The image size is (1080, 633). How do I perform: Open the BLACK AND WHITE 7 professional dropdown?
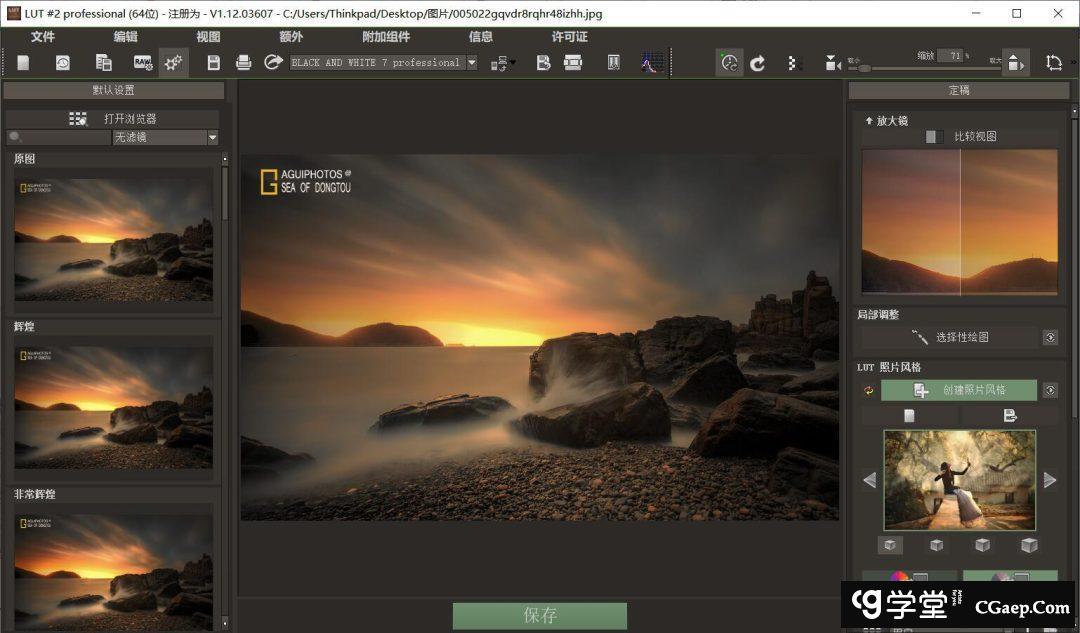(471, 63)
